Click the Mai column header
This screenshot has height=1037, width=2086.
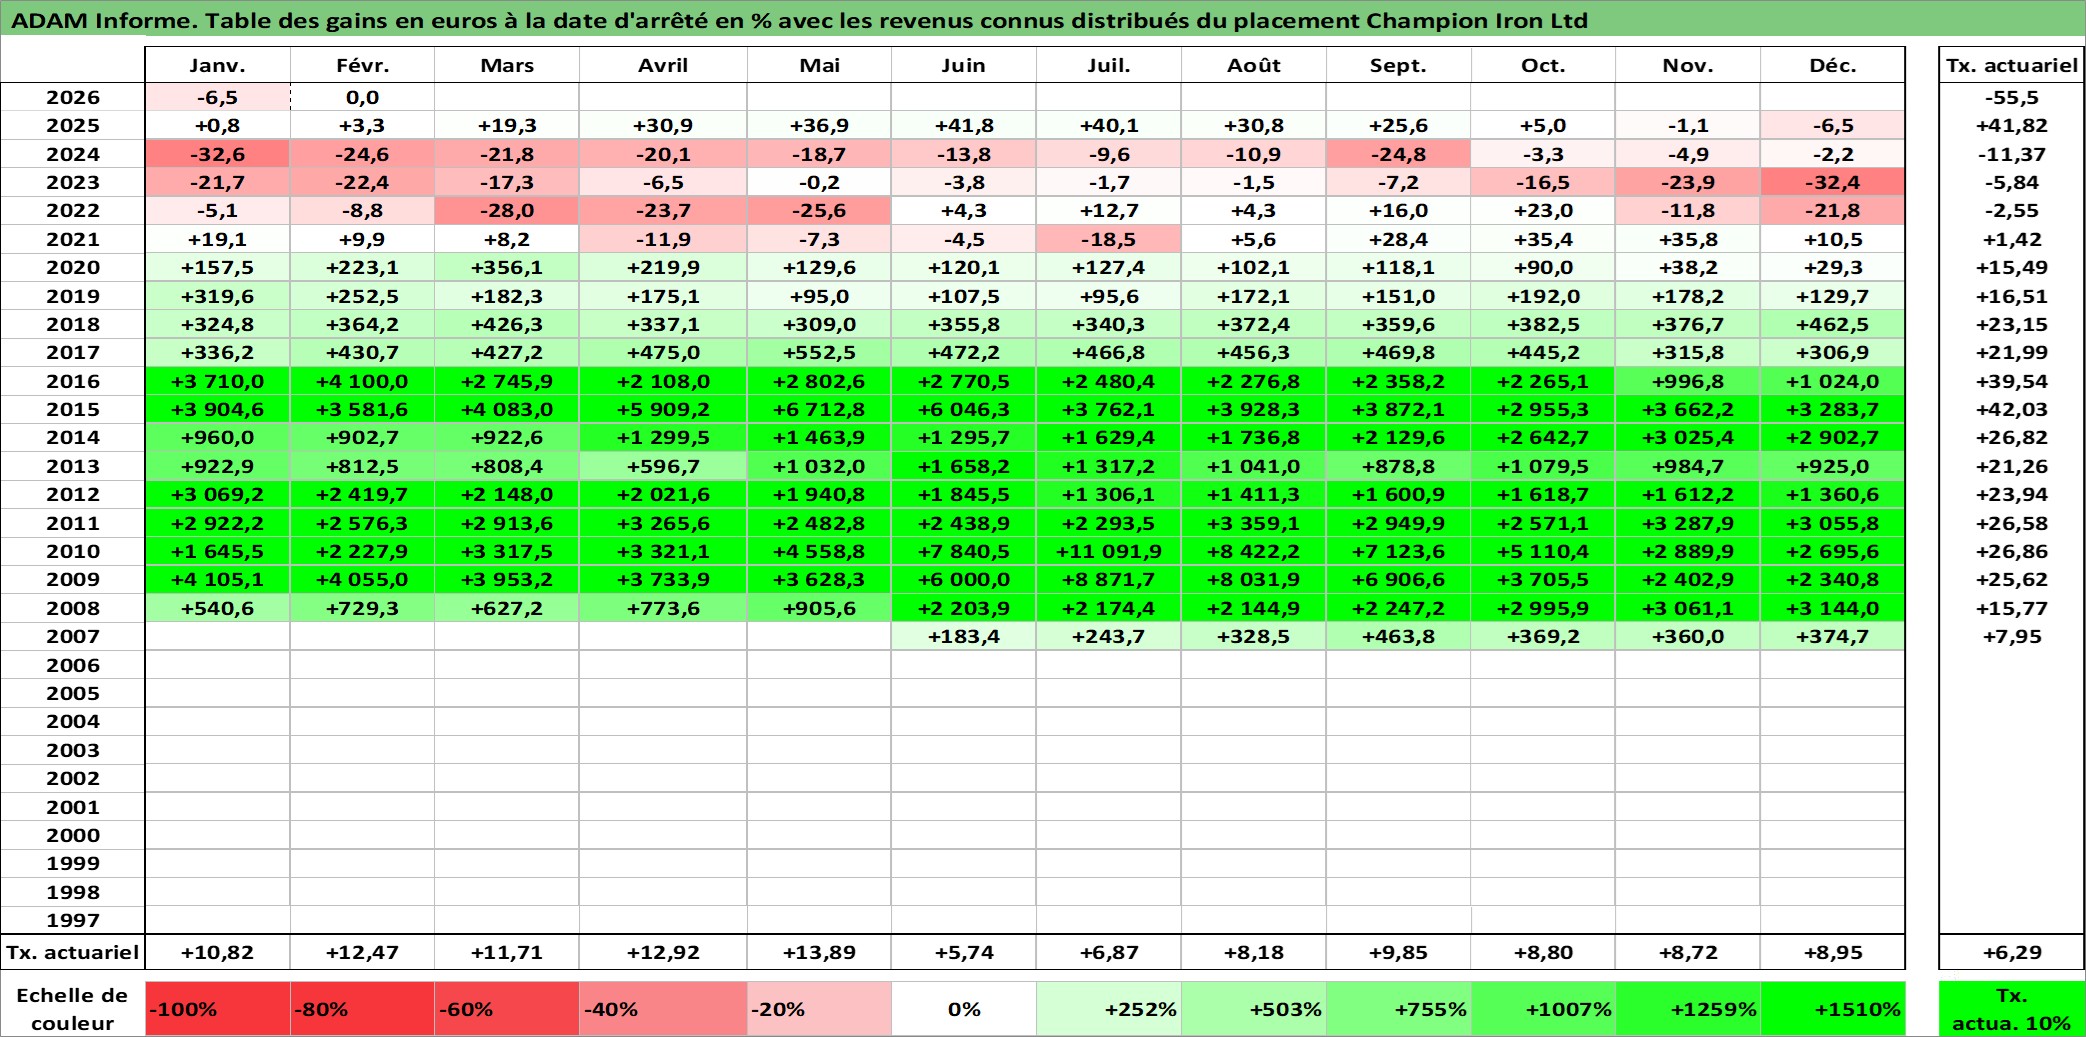(819, 65)
